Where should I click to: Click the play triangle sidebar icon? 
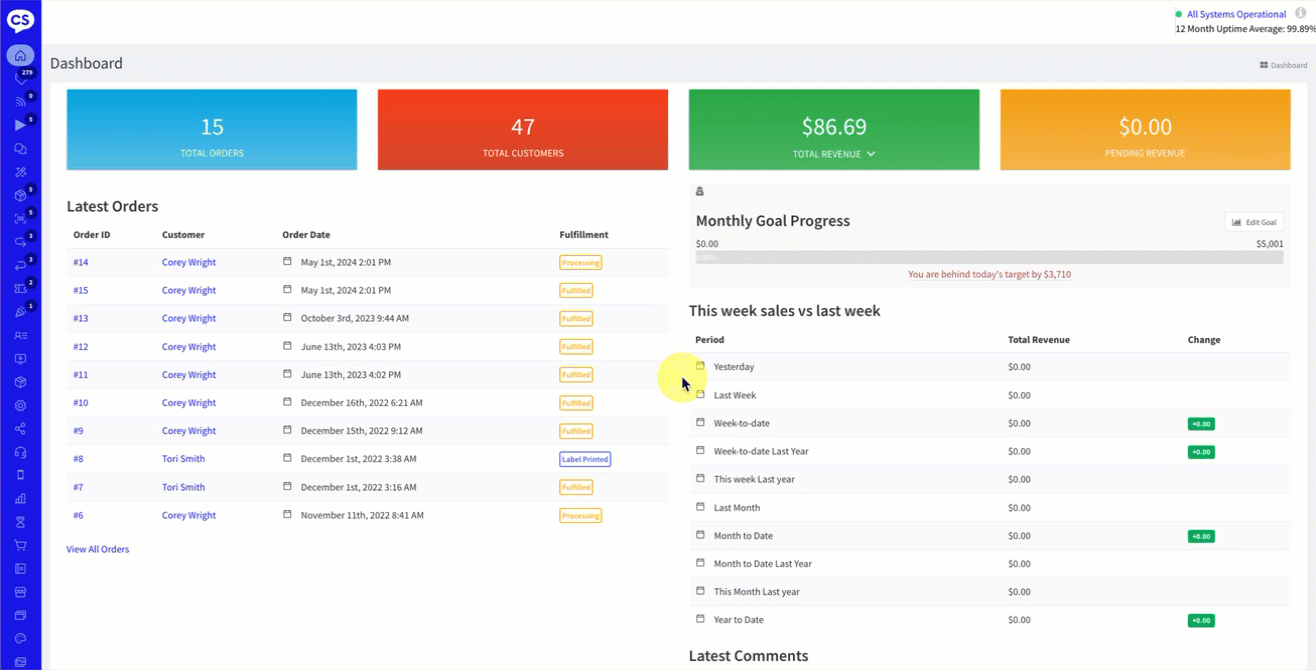pos(20,125)
